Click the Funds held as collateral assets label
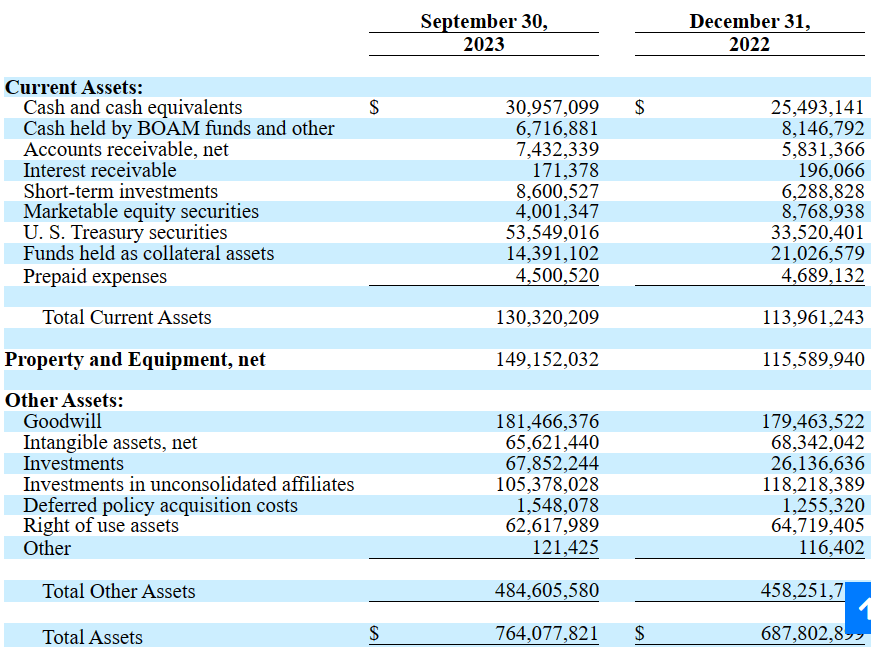 click(x=149, y=254)
